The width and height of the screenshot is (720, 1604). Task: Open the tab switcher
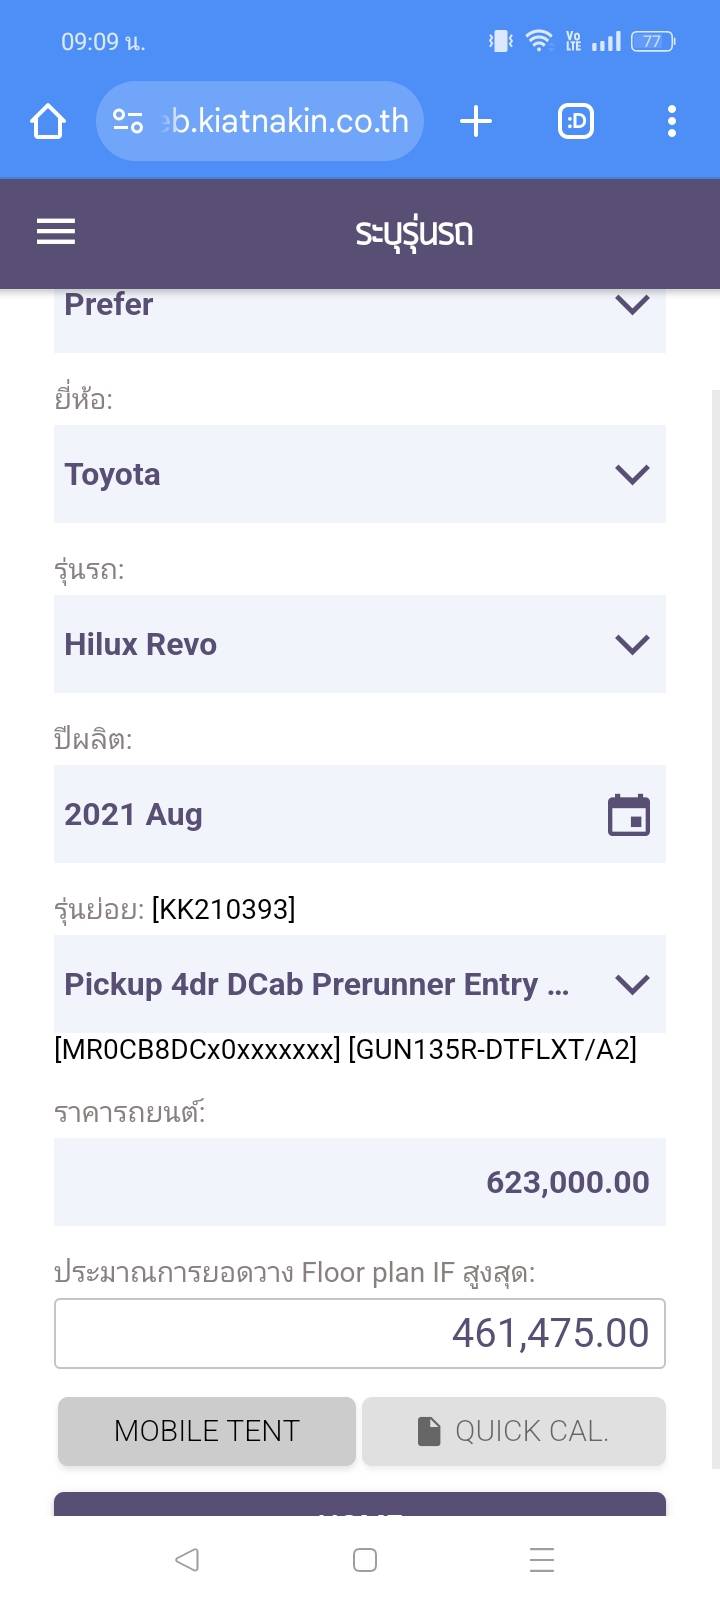tap(575, 122)
